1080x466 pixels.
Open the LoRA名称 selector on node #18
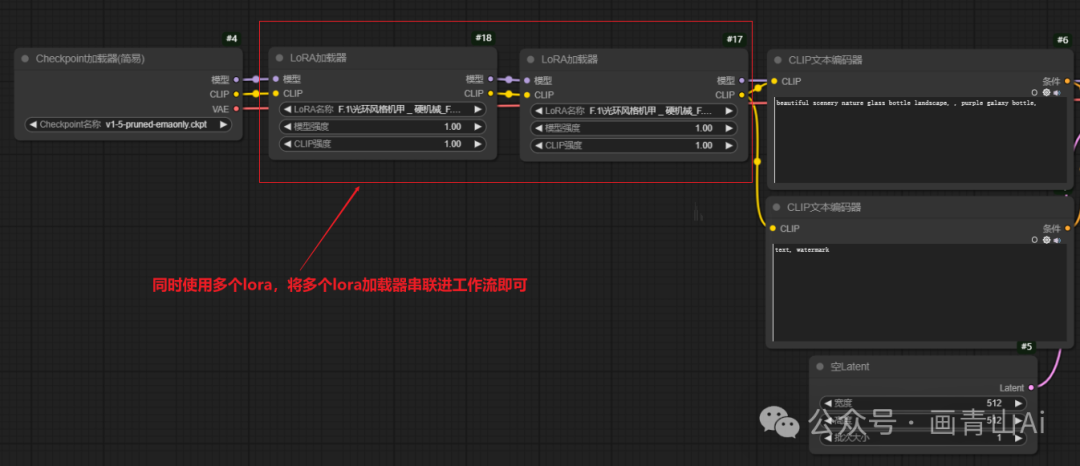click(x=382, y=109)
